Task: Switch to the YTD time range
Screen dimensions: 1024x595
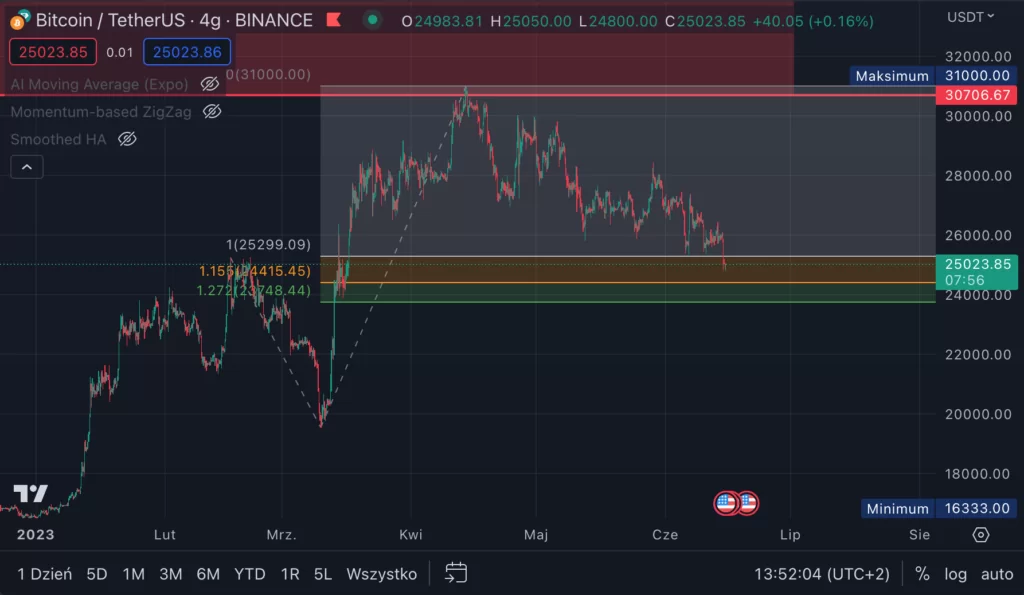Action: (249, 574)
